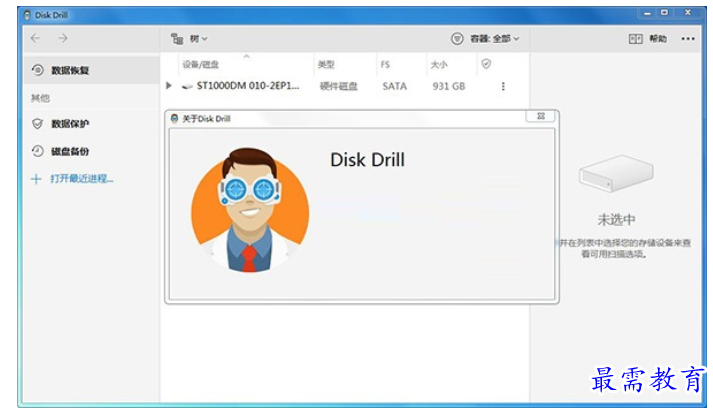Open the 帮助 help menu
The width and height of the screenshot is (713, 411).
click(658, 39)
